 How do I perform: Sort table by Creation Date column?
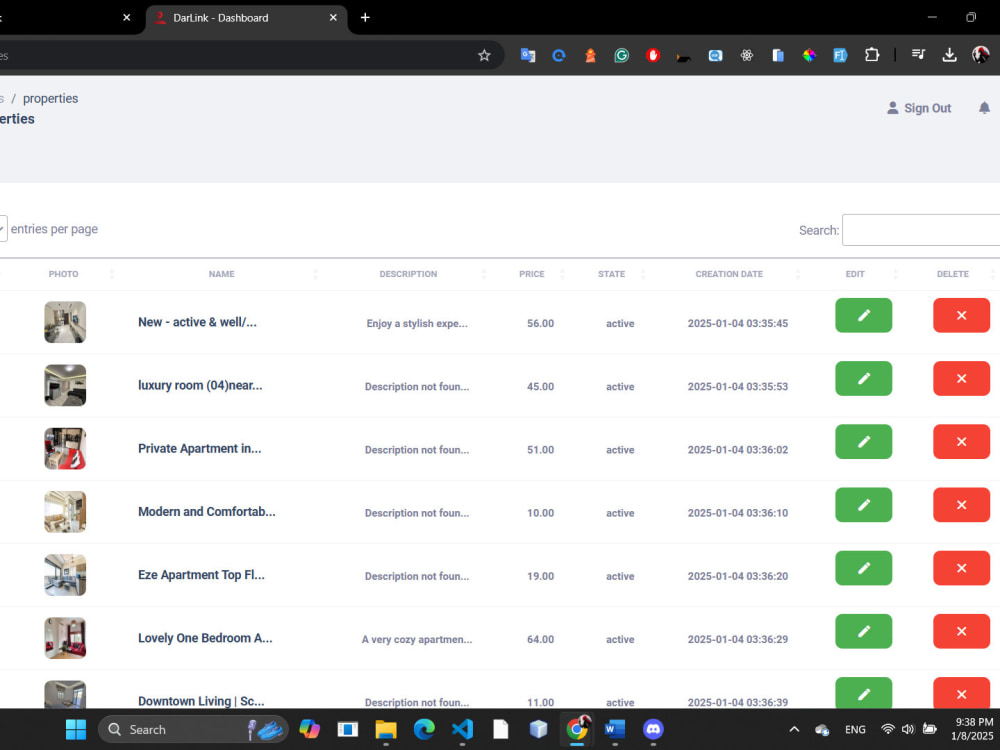pos(729,274)
